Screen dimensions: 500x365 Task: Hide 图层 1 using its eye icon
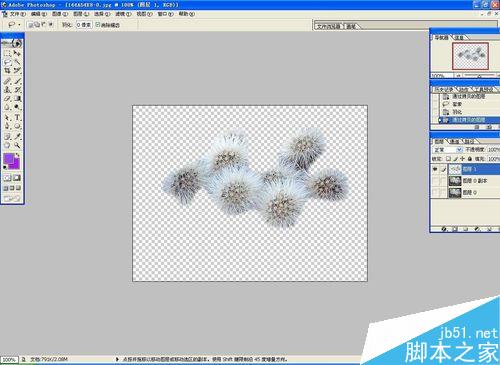tap(435, 169)
